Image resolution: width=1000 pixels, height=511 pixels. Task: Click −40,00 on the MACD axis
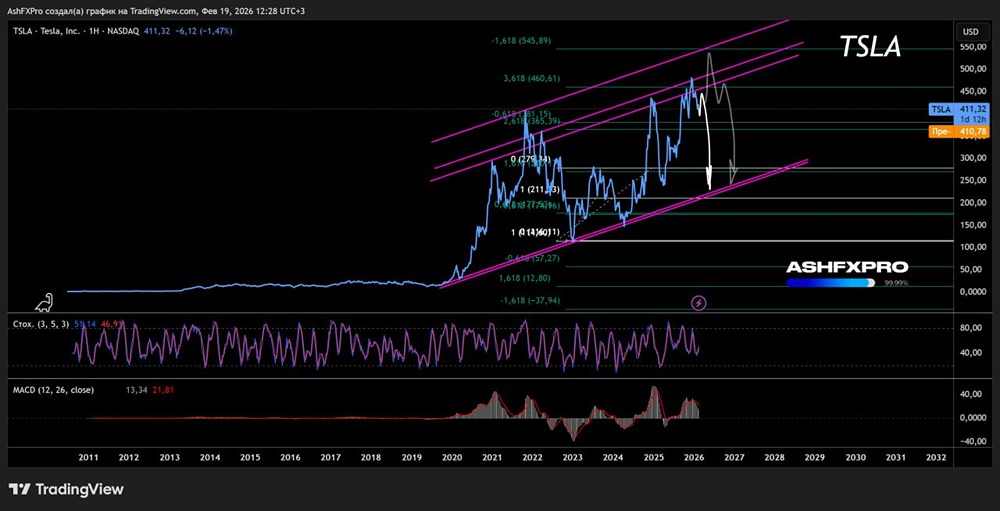point(971,441)
